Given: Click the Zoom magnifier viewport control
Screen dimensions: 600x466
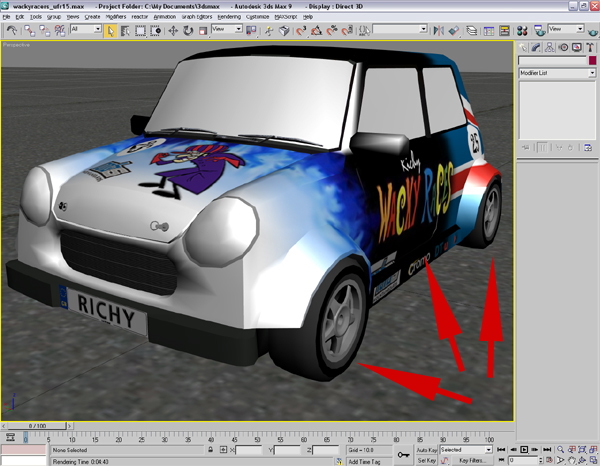Looking at the screenshot, I should pos(561,450).
